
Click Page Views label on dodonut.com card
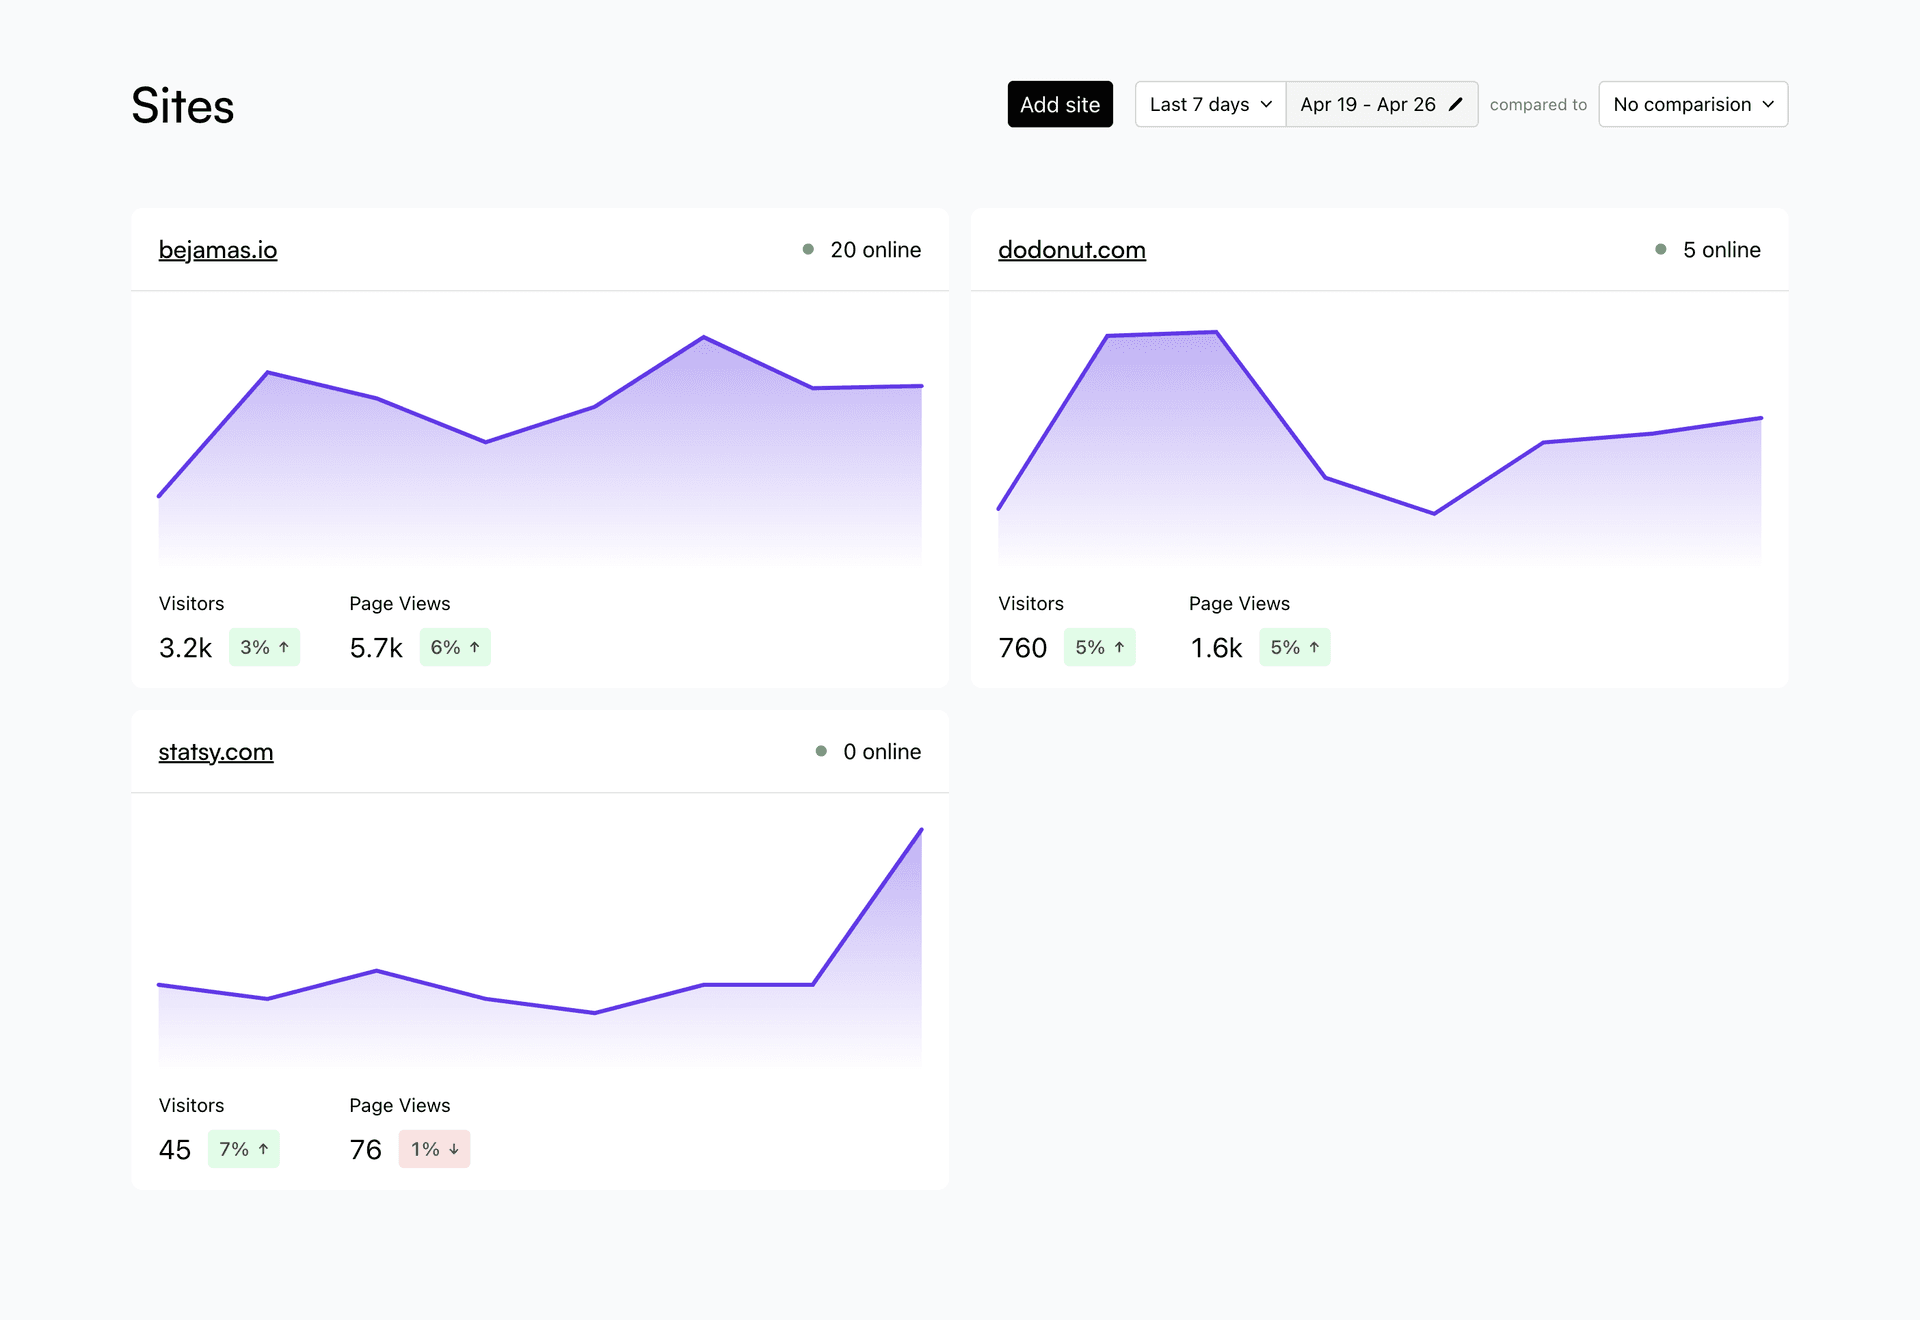(x=1239, y=603)
